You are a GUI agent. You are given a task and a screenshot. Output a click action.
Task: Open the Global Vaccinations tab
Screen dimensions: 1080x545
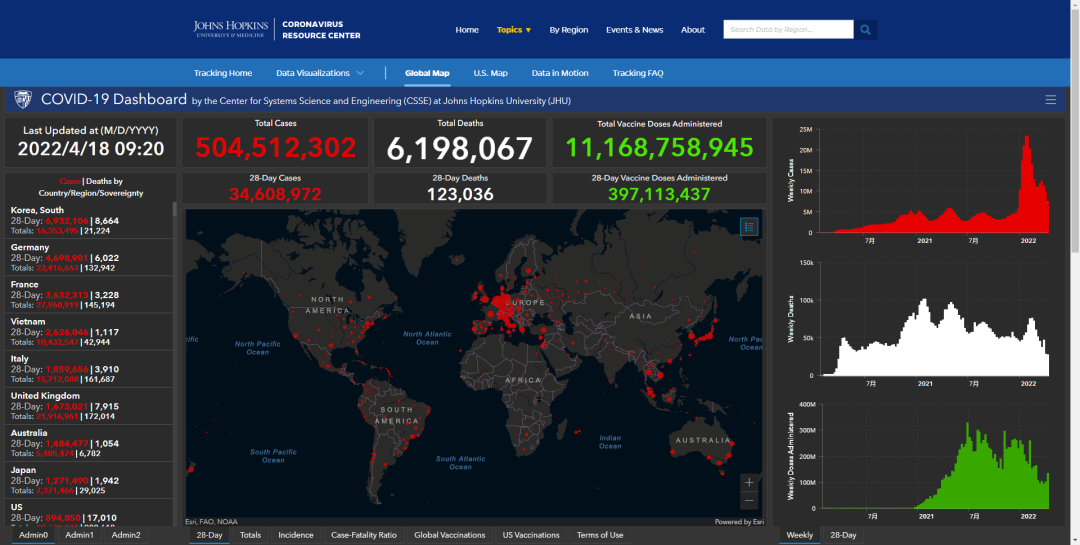(x=450, y=535)
